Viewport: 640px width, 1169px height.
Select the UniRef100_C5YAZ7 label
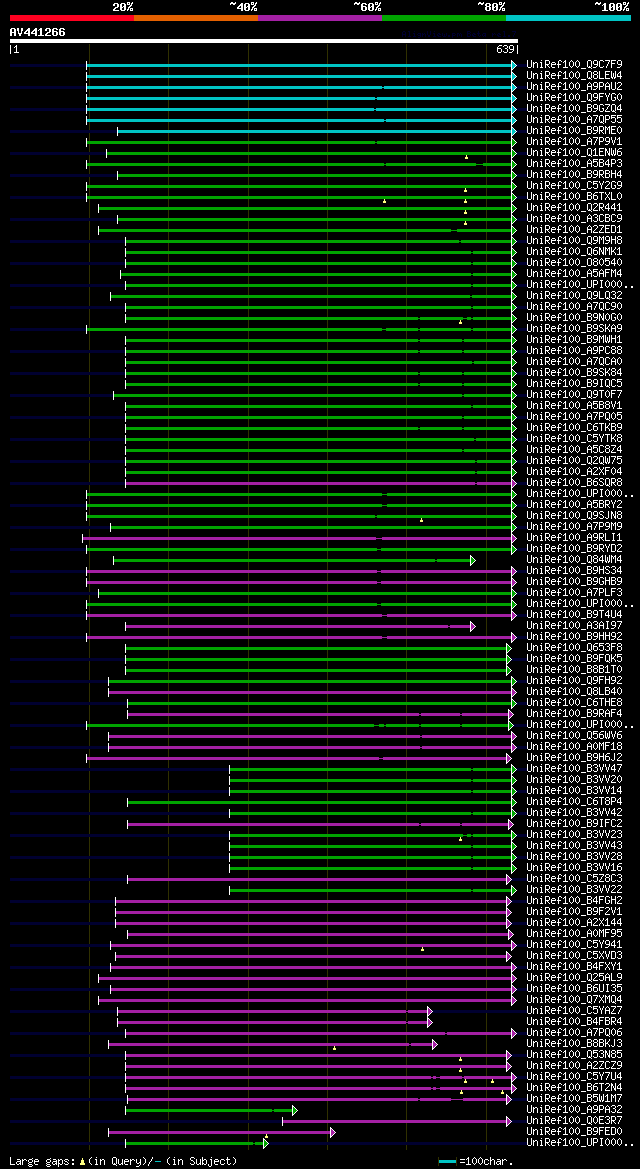click(574, 1011)
